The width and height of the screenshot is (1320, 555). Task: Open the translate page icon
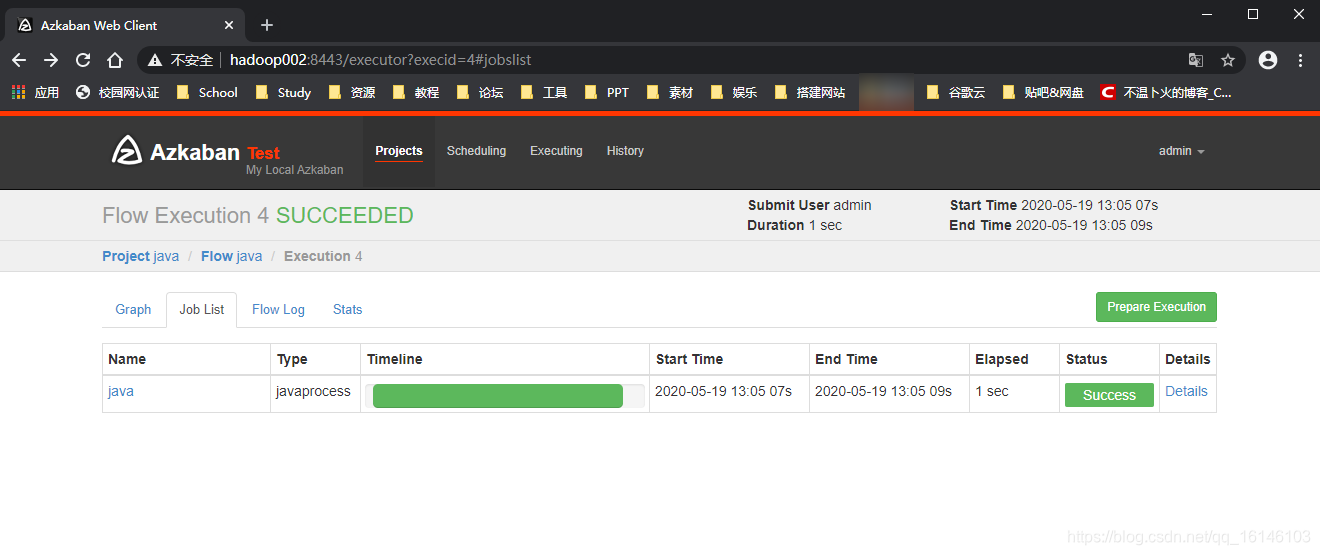1196,60
